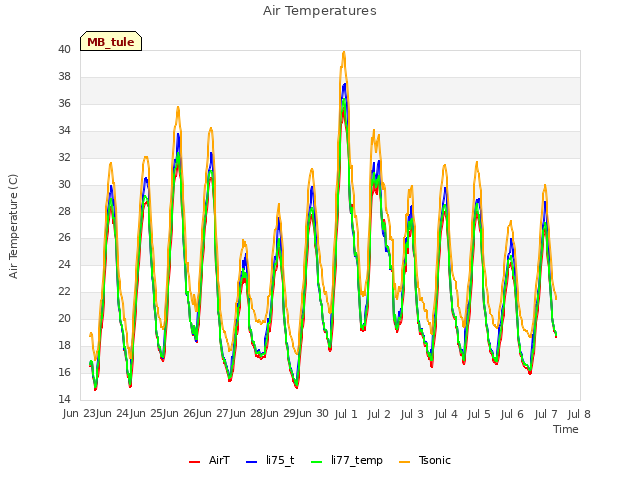The height and width of the screenshot is (480, 640).
Task: Click the Air Temperature (C) axis label
Action: pyautogui.click(x=13, y=227)
